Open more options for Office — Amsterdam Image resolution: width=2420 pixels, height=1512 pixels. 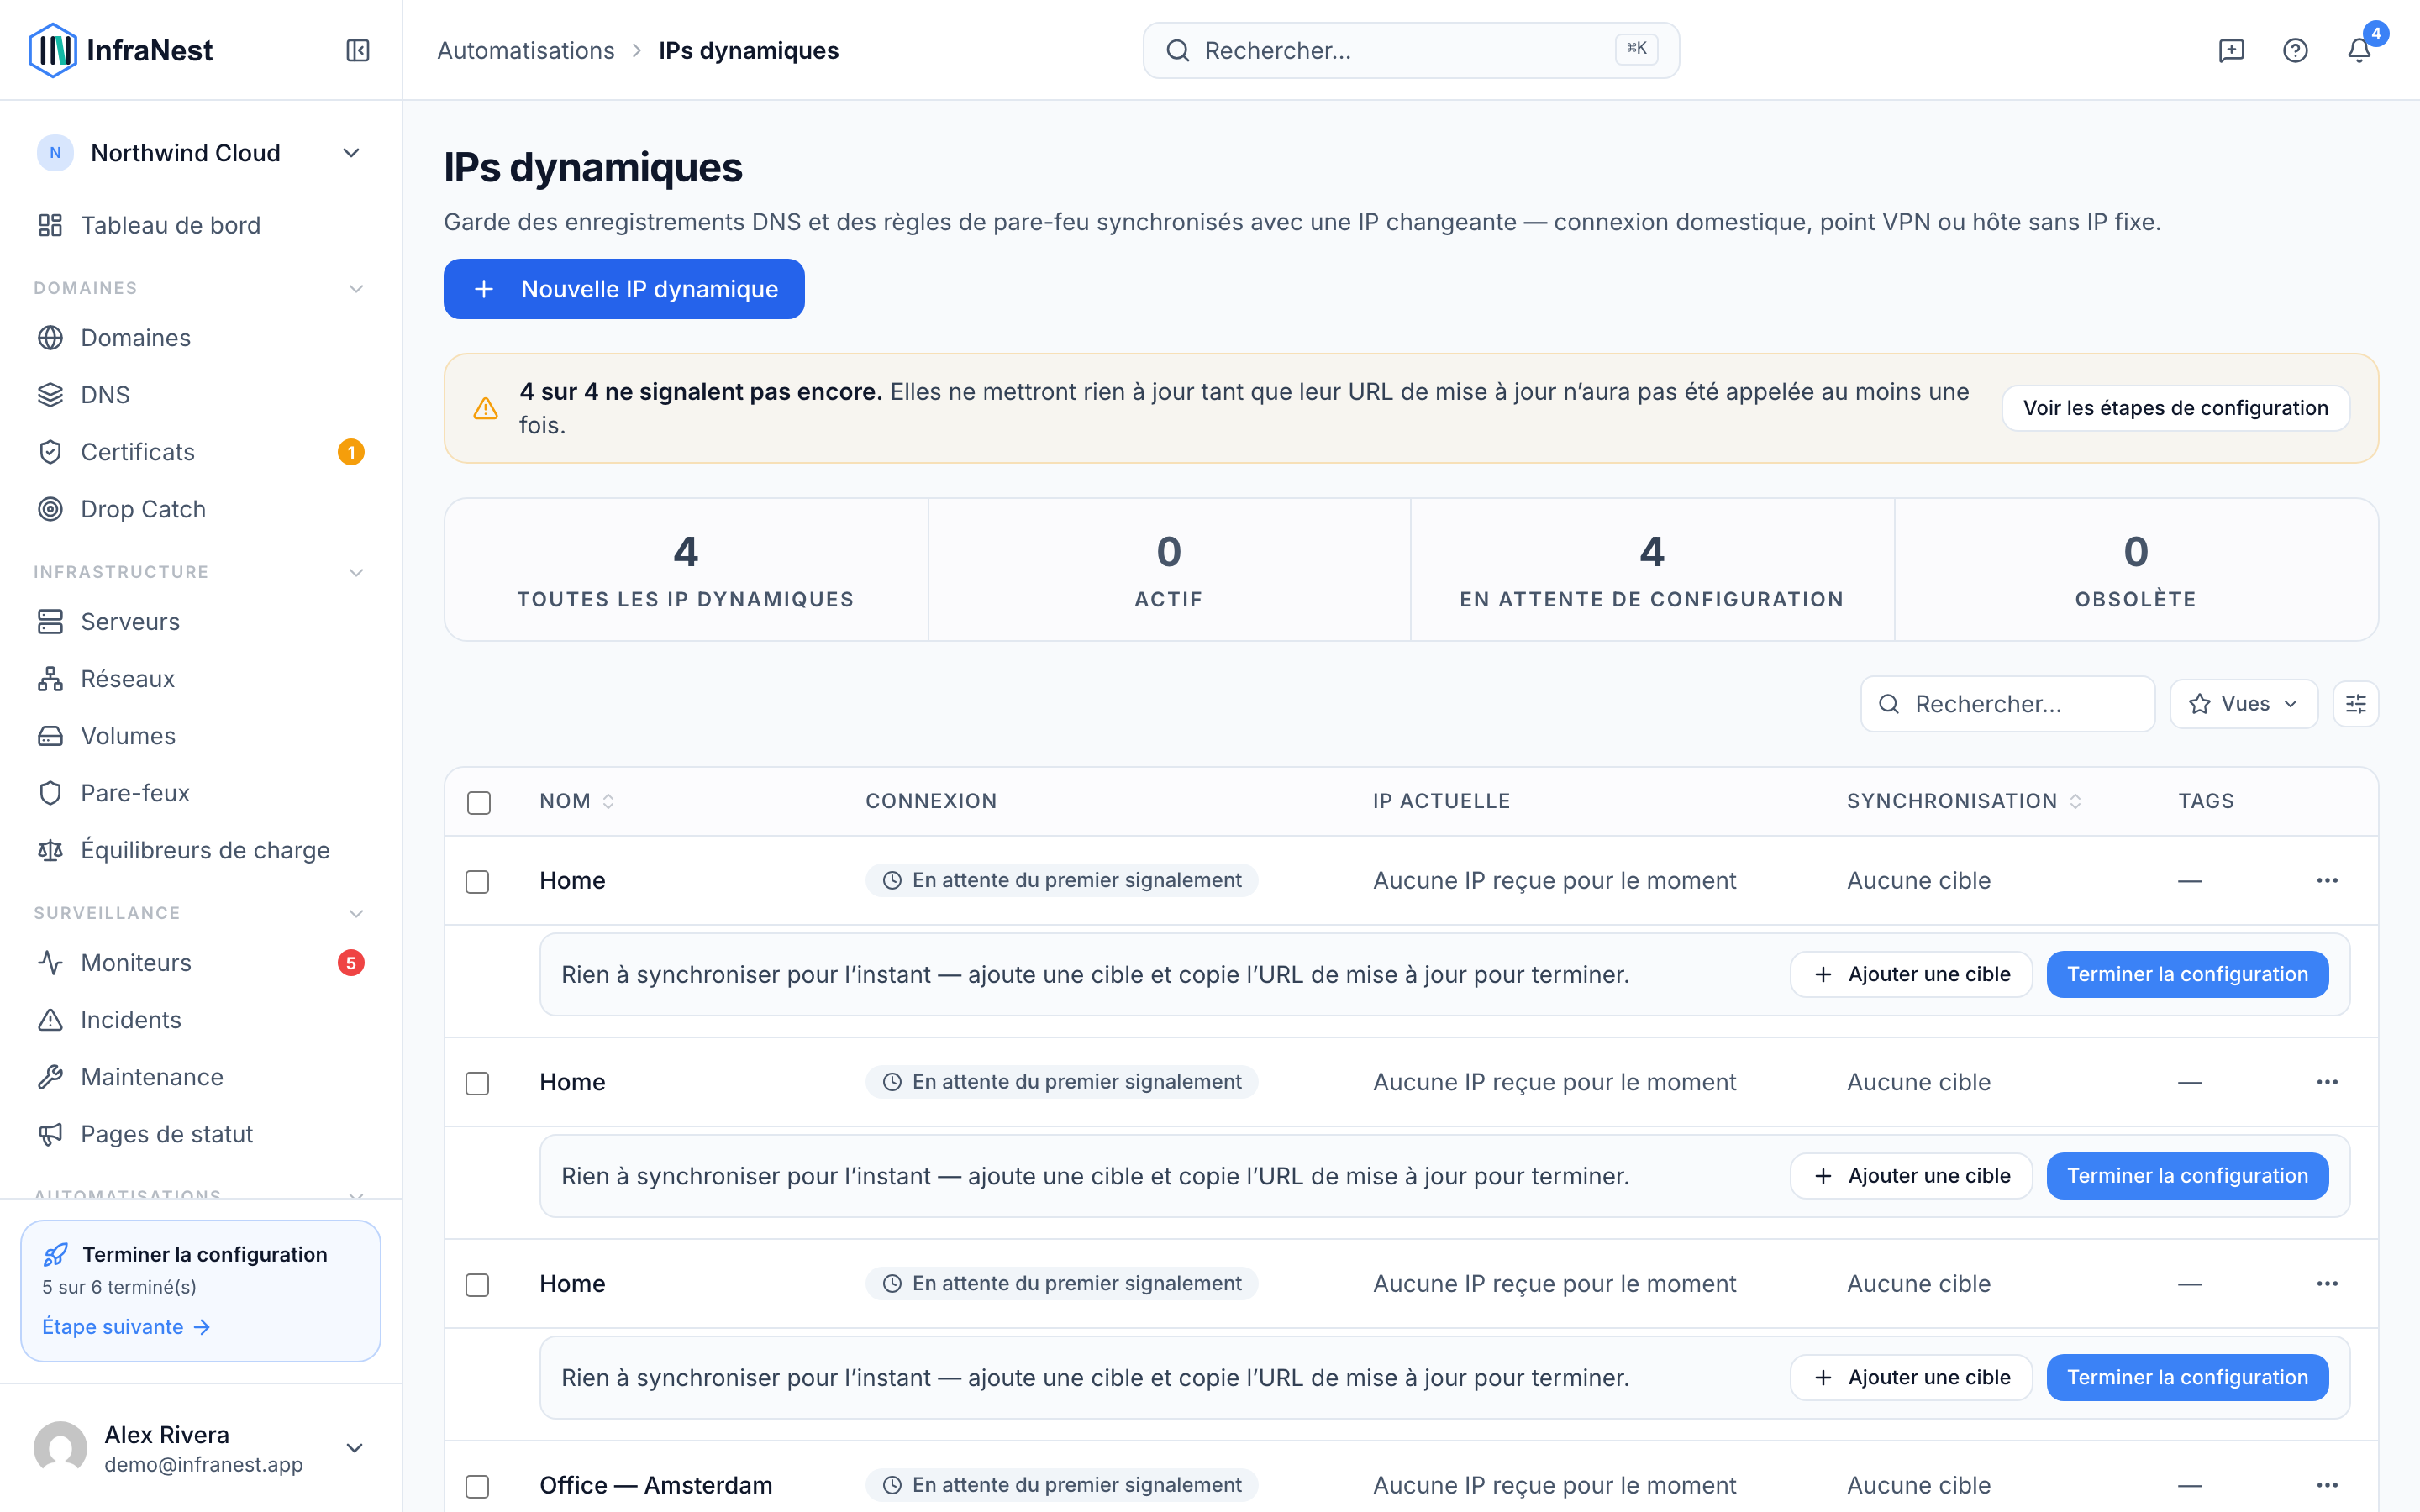(x=2327, y=1485)
